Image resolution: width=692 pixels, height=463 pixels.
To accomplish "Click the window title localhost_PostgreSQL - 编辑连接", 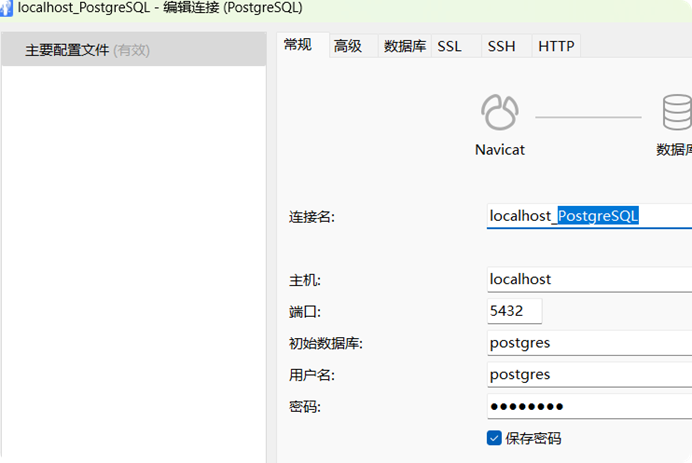I will click(160, 8).
